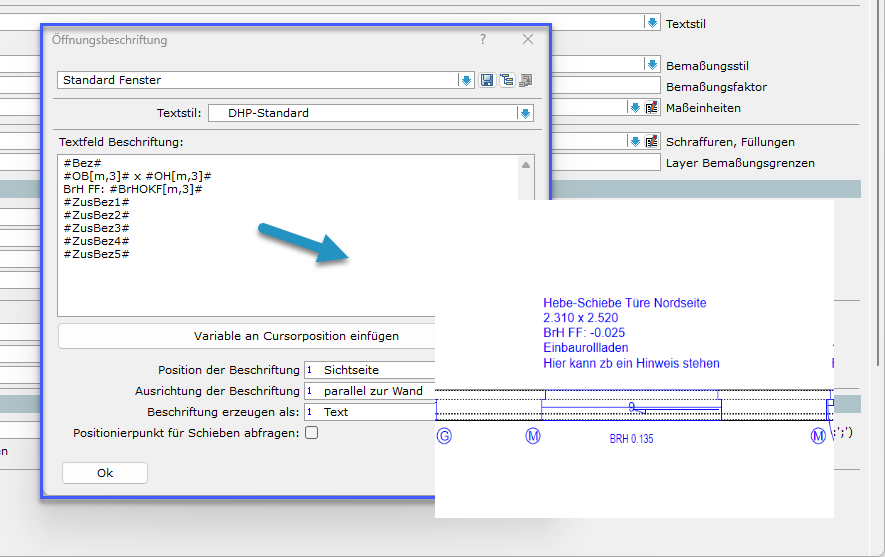The width and height of the screenshot is (885, 557).
Task: Click the text area scrollbar up arrow
Action: pyautogui.click(x=526, y=165)
